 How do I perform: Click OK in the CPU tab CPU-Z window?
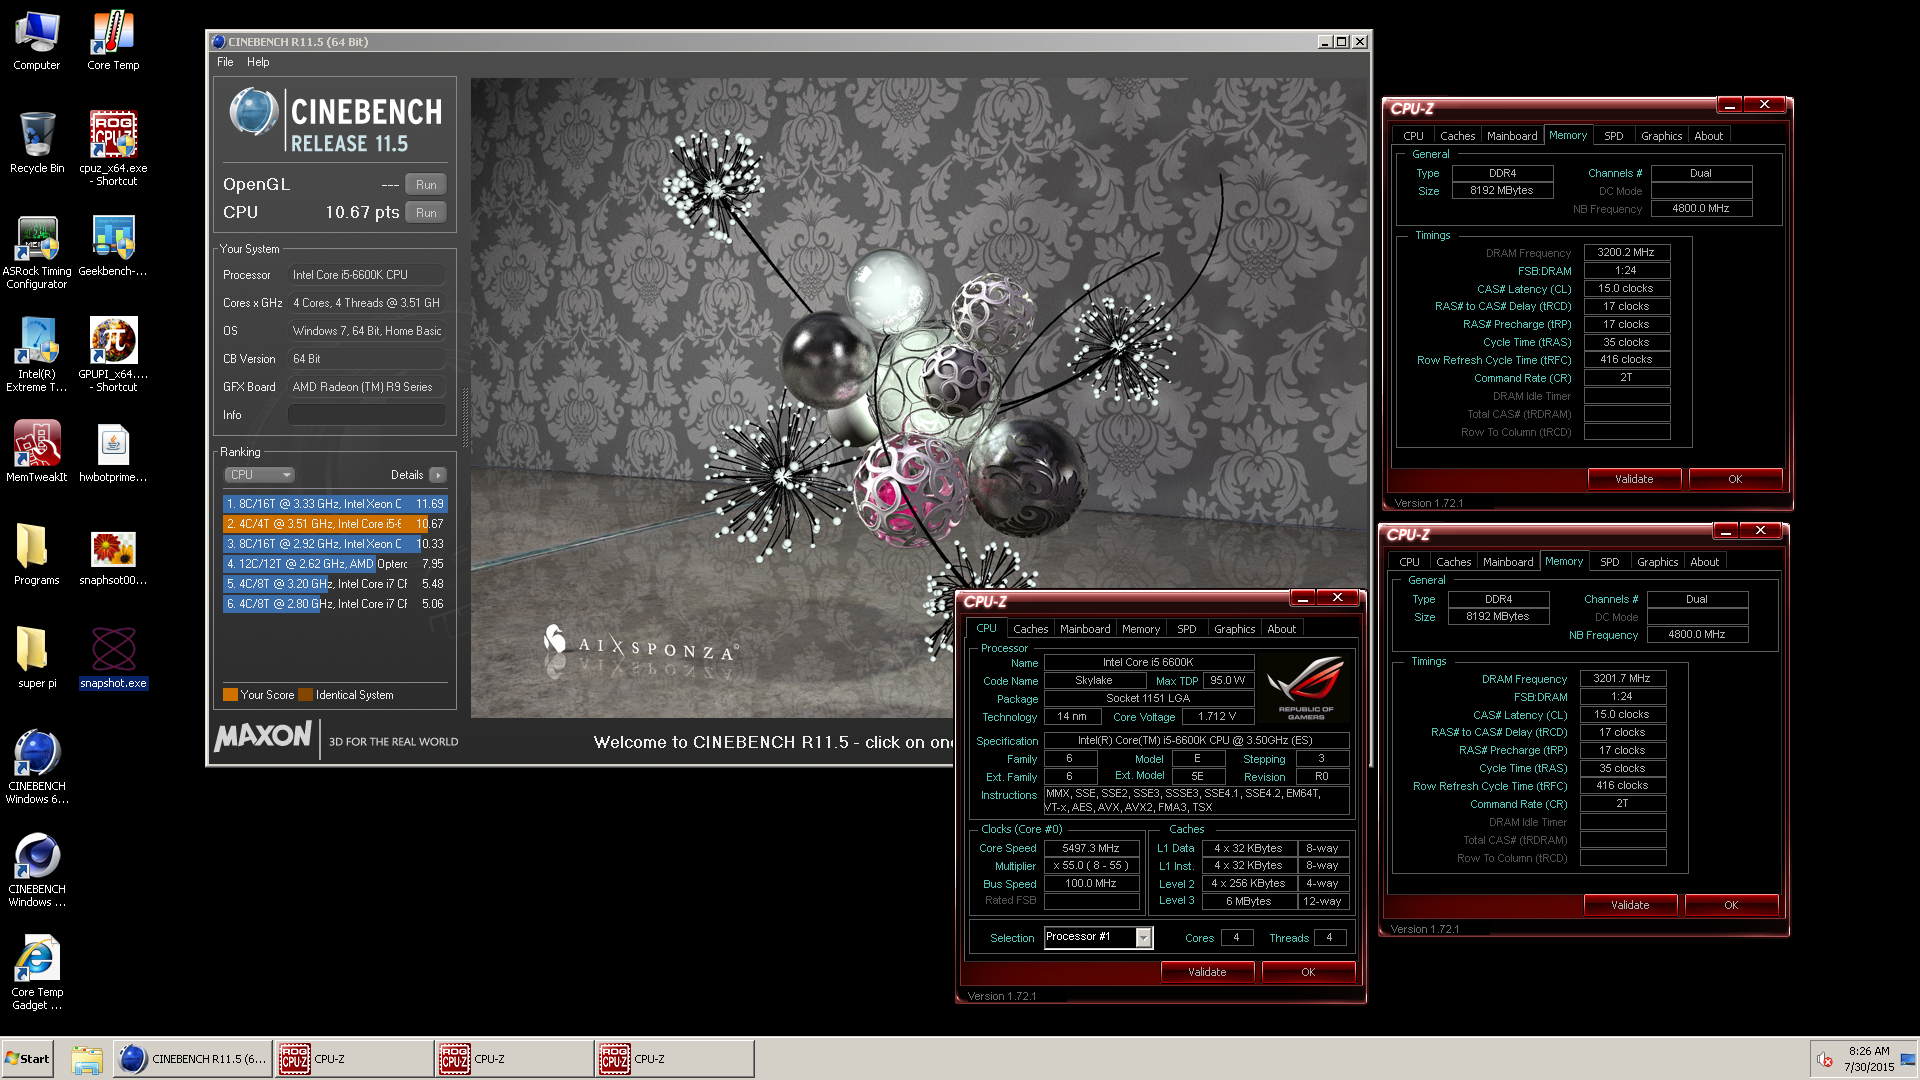pos(1308,972)
